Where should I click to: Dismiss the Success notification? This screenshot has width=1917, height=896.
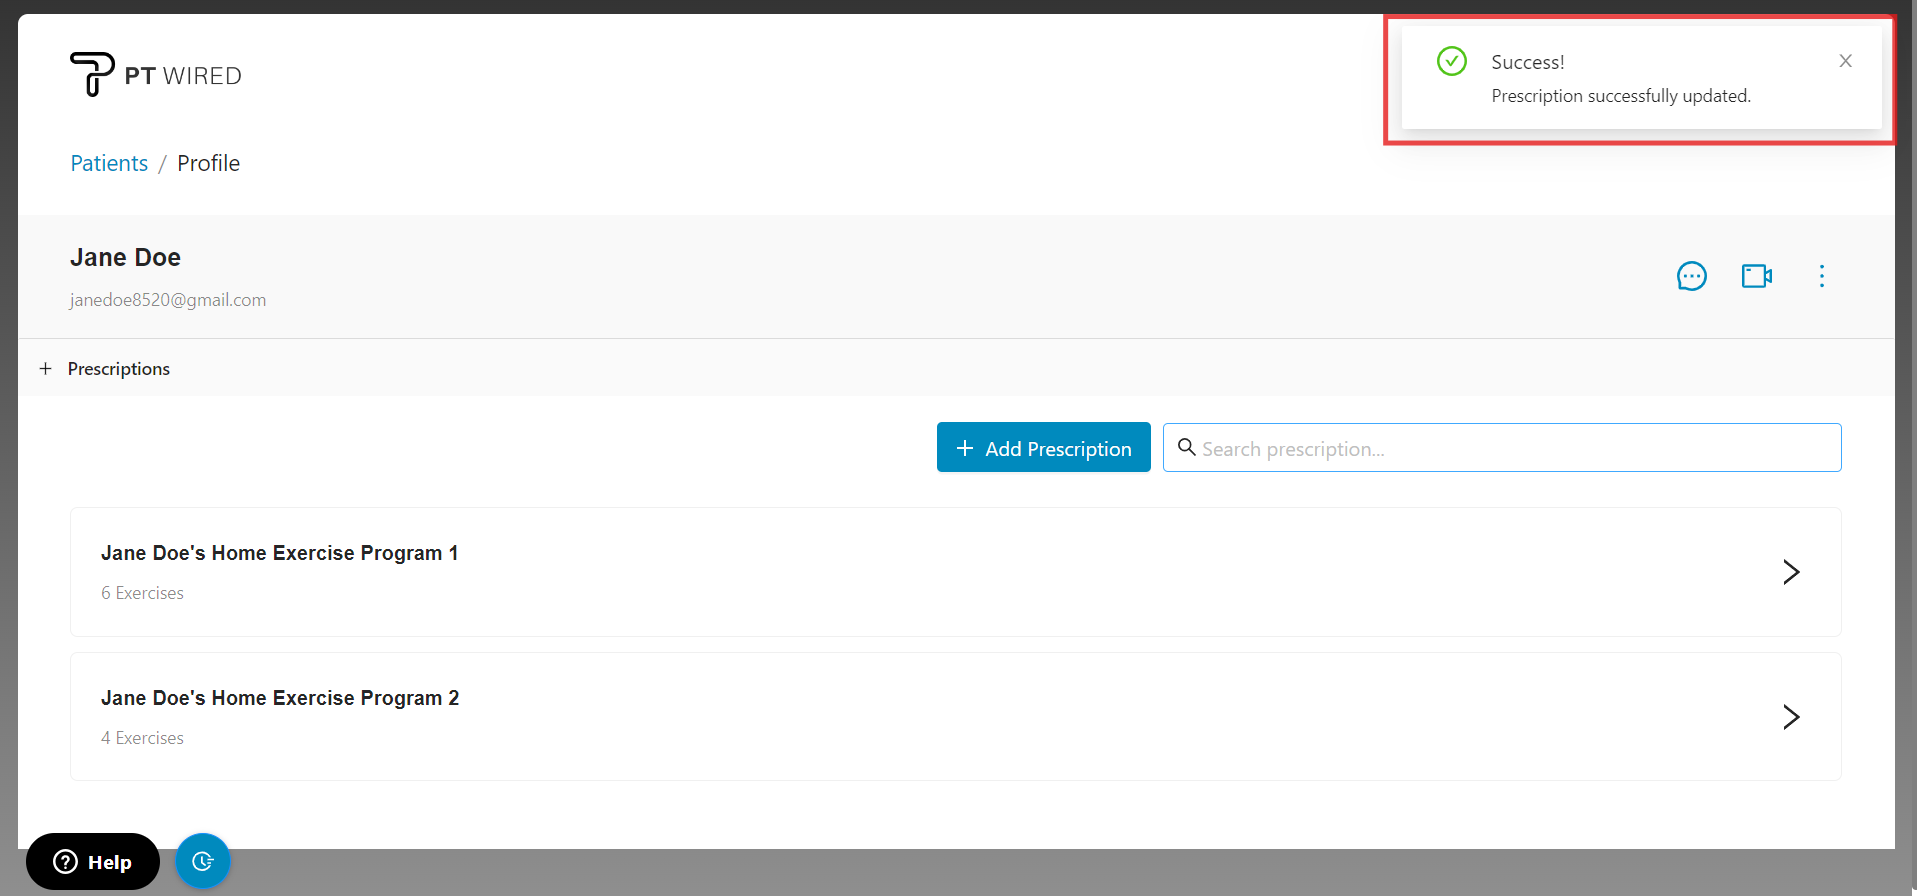pos(1845,61)
